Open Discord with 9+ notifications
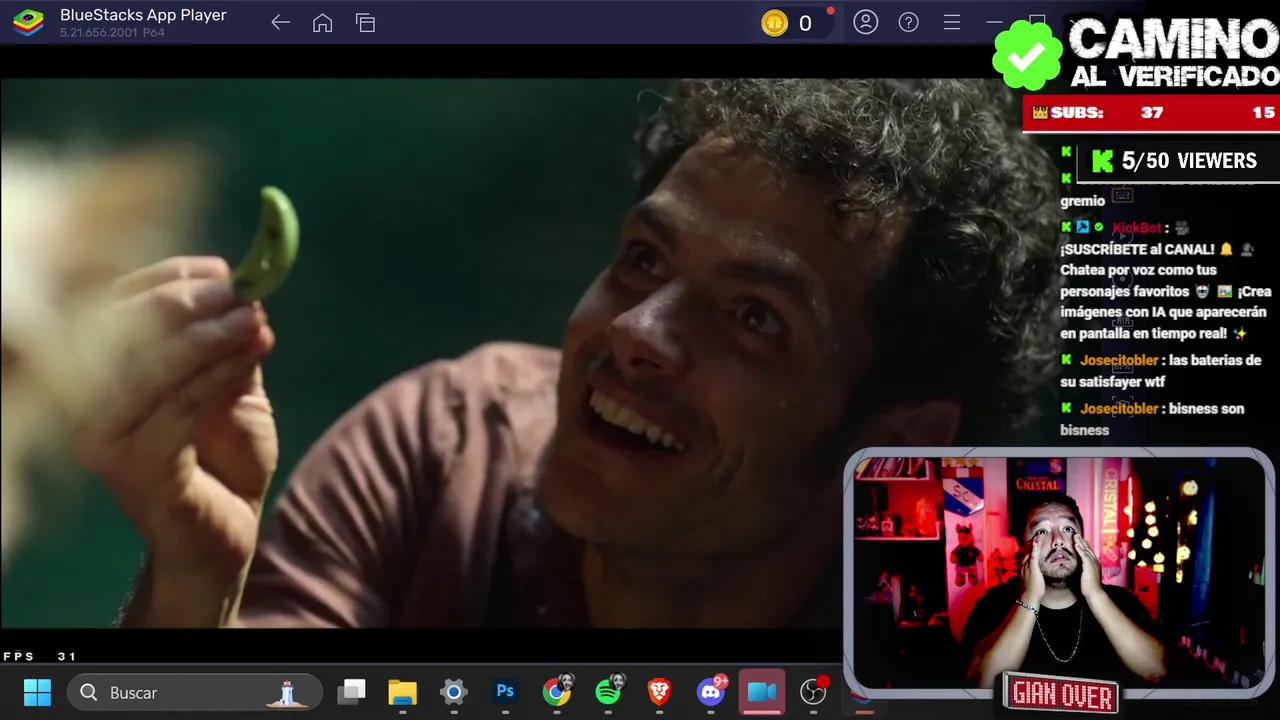The image size is (1280, 720). (x=712, y=691)
